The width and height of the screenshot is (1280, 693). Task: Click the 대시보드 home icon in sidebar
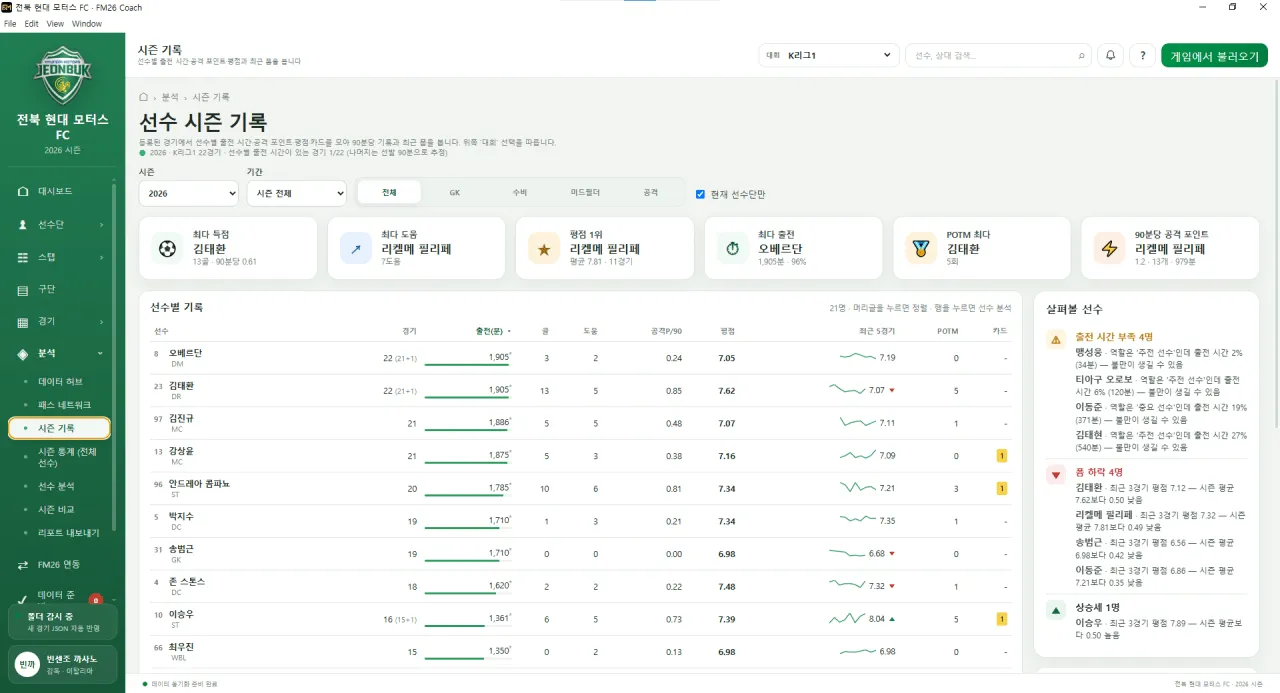(23, 191)
